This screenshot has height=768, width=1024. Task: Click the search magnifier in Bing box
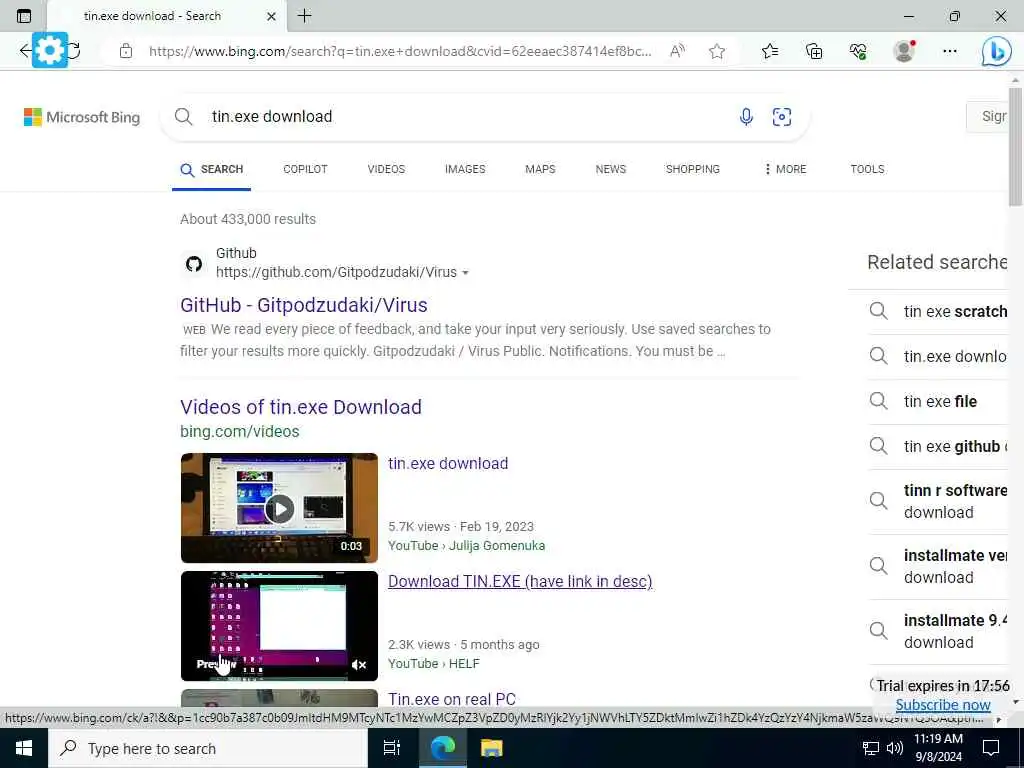point(184,117)
